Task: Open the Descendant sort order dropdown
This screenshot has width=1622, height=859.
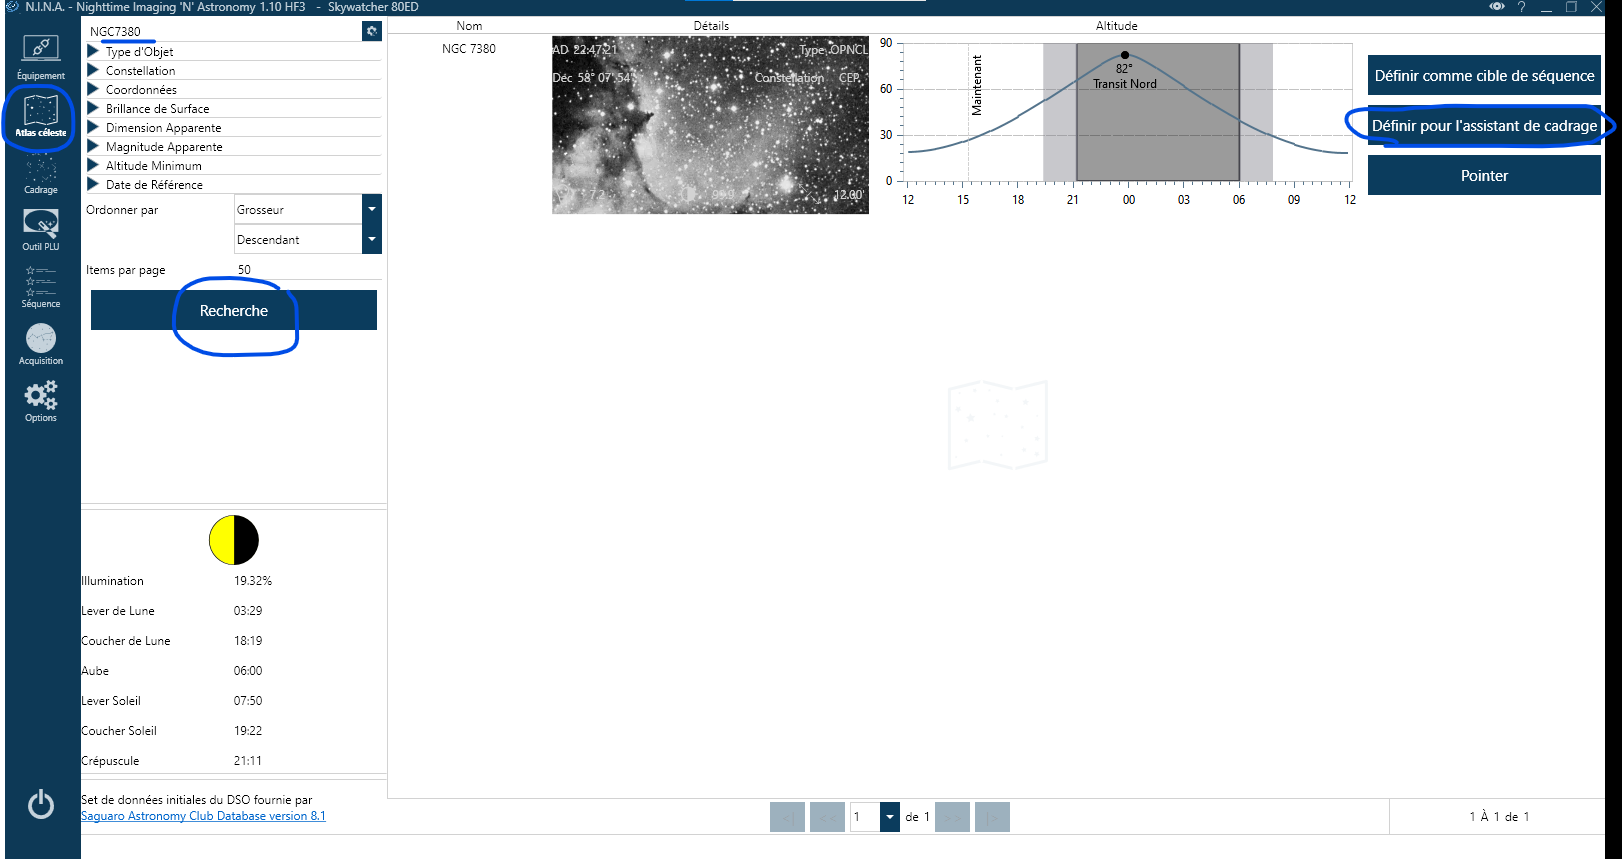Action: point(308,240)
